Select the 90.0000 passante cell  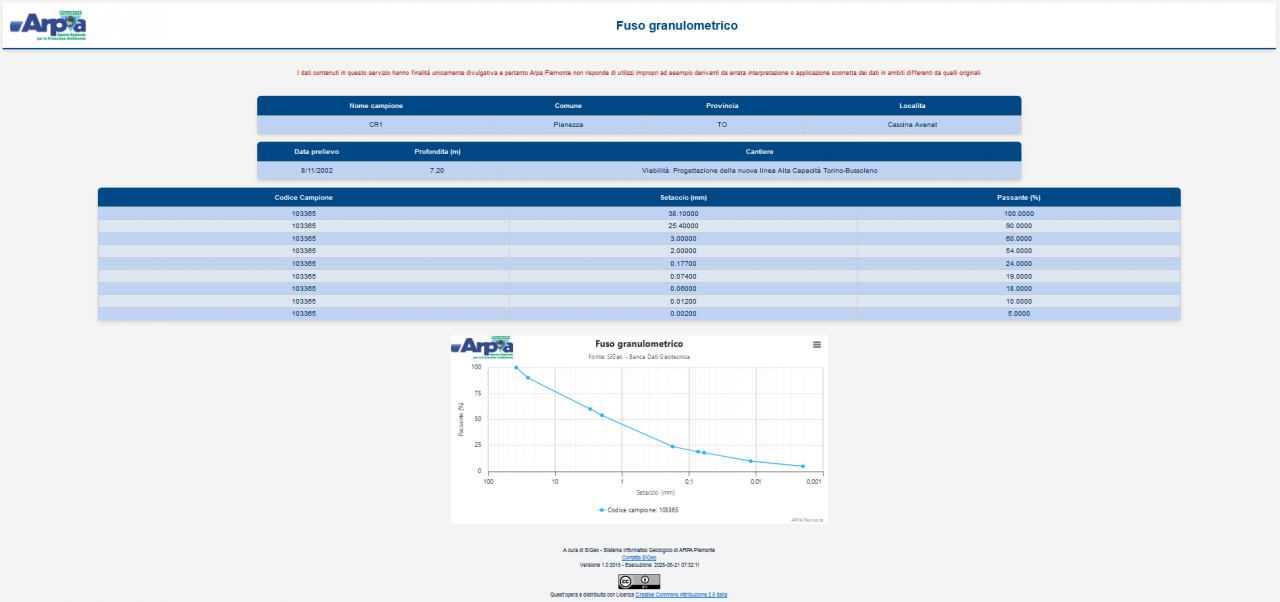tap(1019, 226)
